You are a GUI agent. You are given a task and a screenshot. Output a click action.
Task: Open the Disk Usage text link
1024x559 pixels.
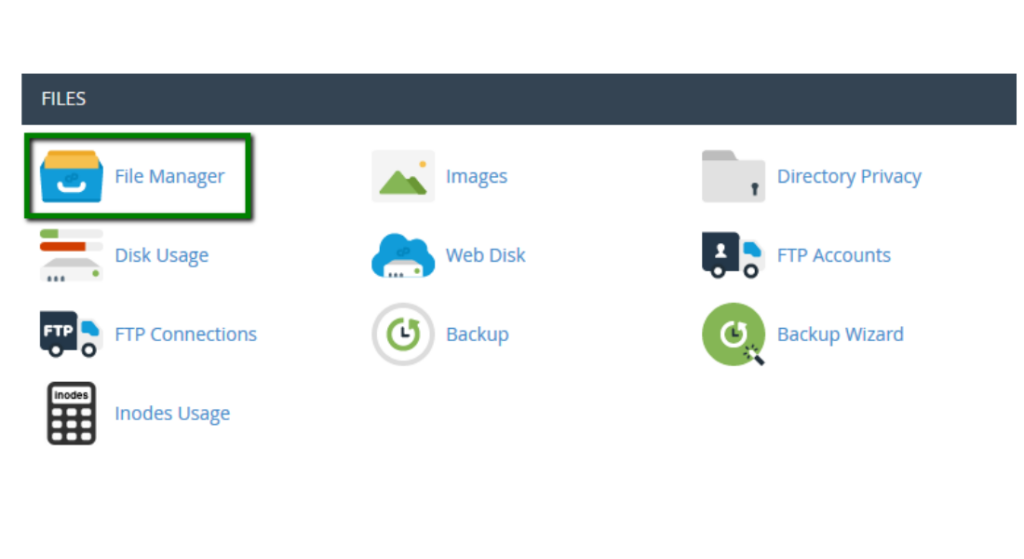161,256
